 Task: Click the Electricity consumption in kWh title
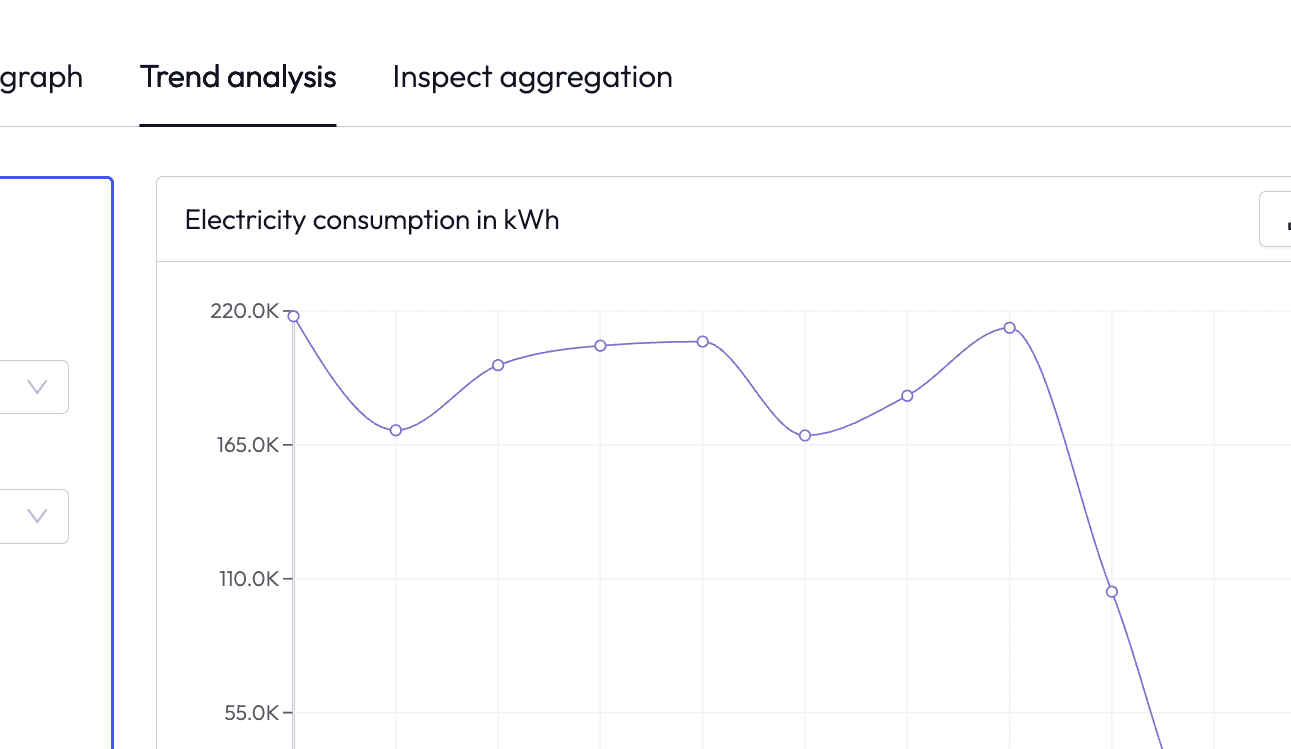[x=372, y=220]
